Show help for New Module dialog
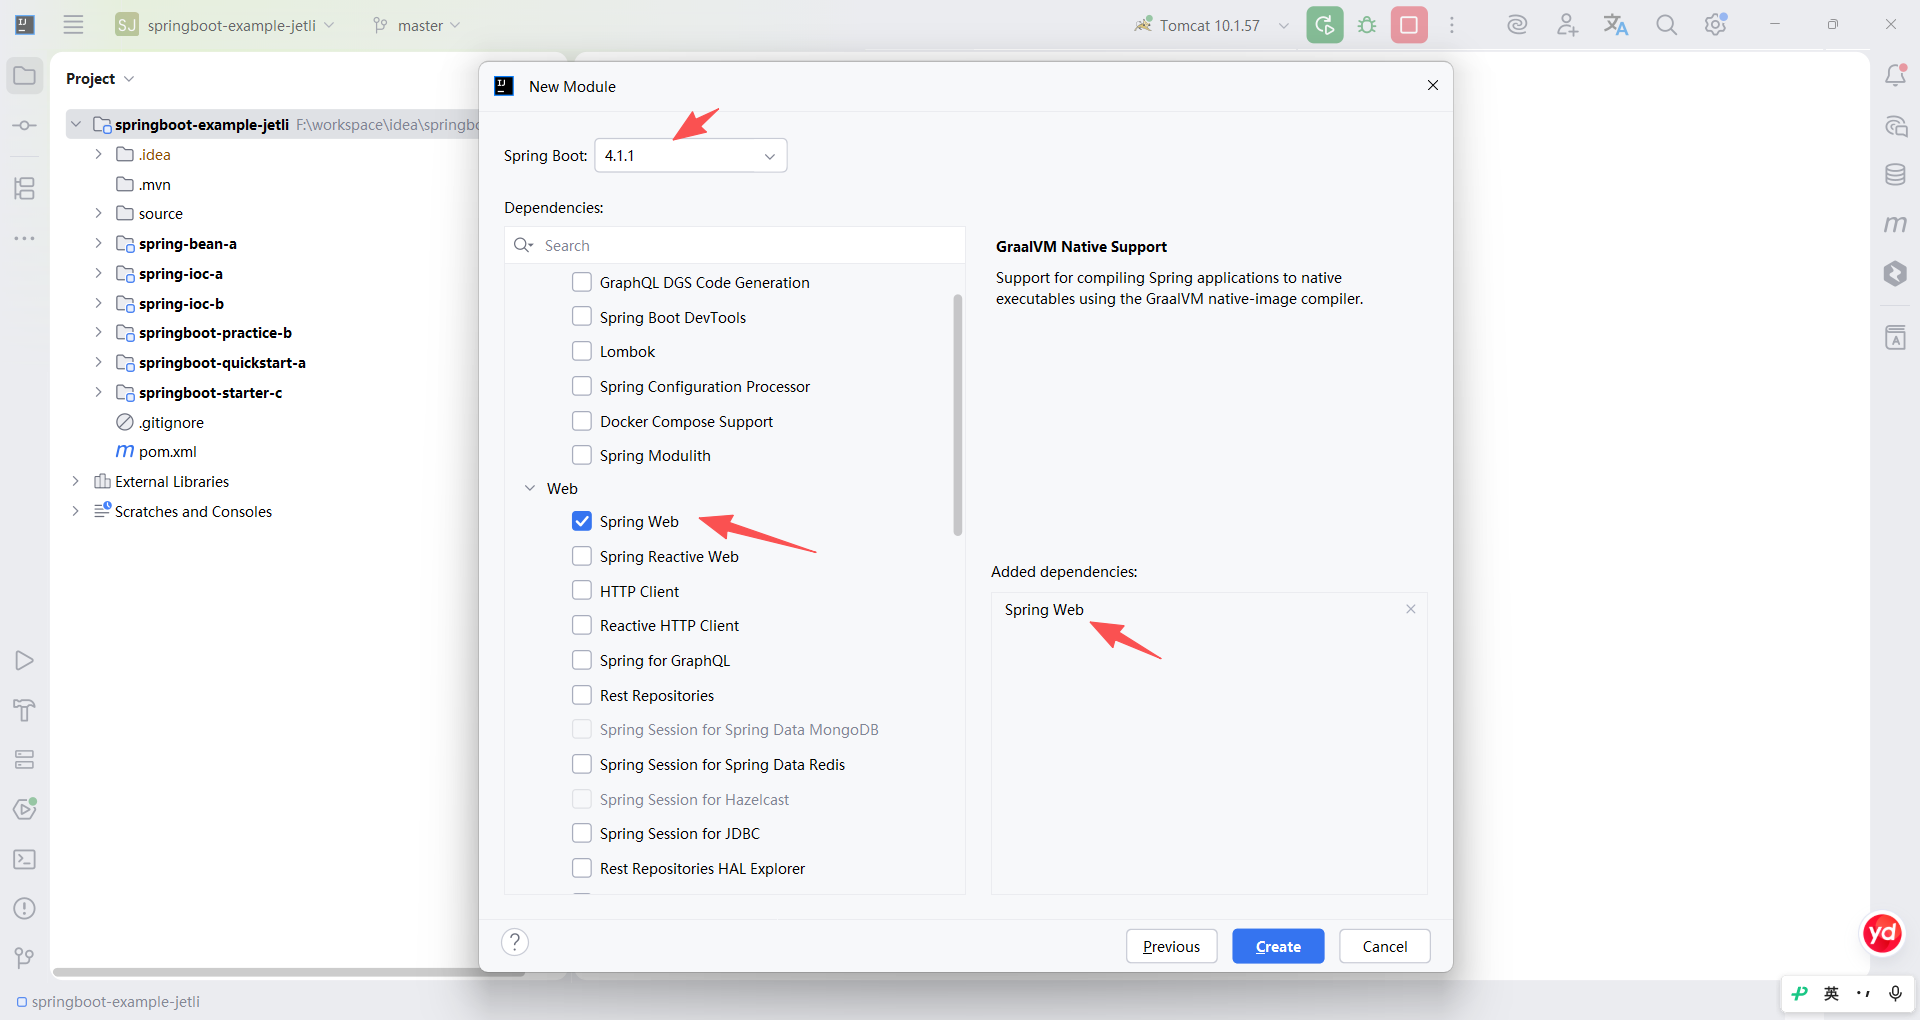This screenshot has height=1020, width=1920. [x=515, y=942]
